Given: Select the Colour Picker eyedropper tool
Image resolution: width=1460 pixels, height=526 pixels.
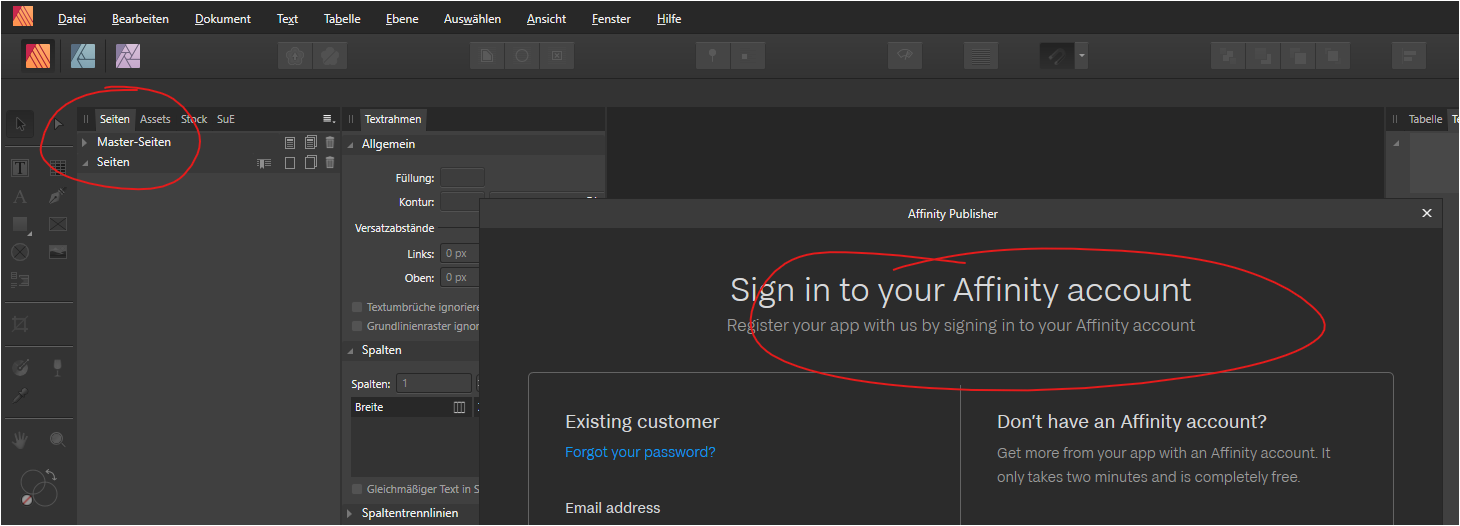Looking at the screenshot, I should pyautogui.click(x=20, y=396).
